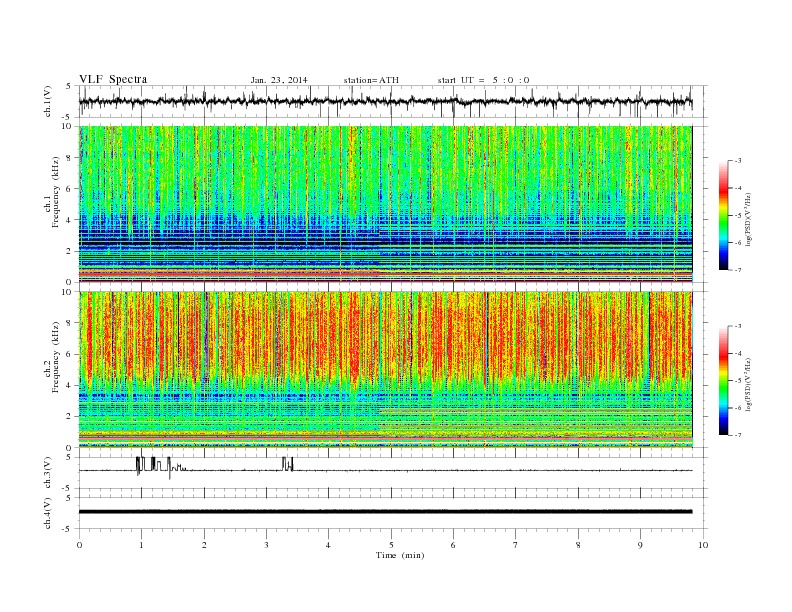Screen dimensions: 792x612
Task: Click the "-7" label on ch.1 colorbar
Action: point(737,270)
